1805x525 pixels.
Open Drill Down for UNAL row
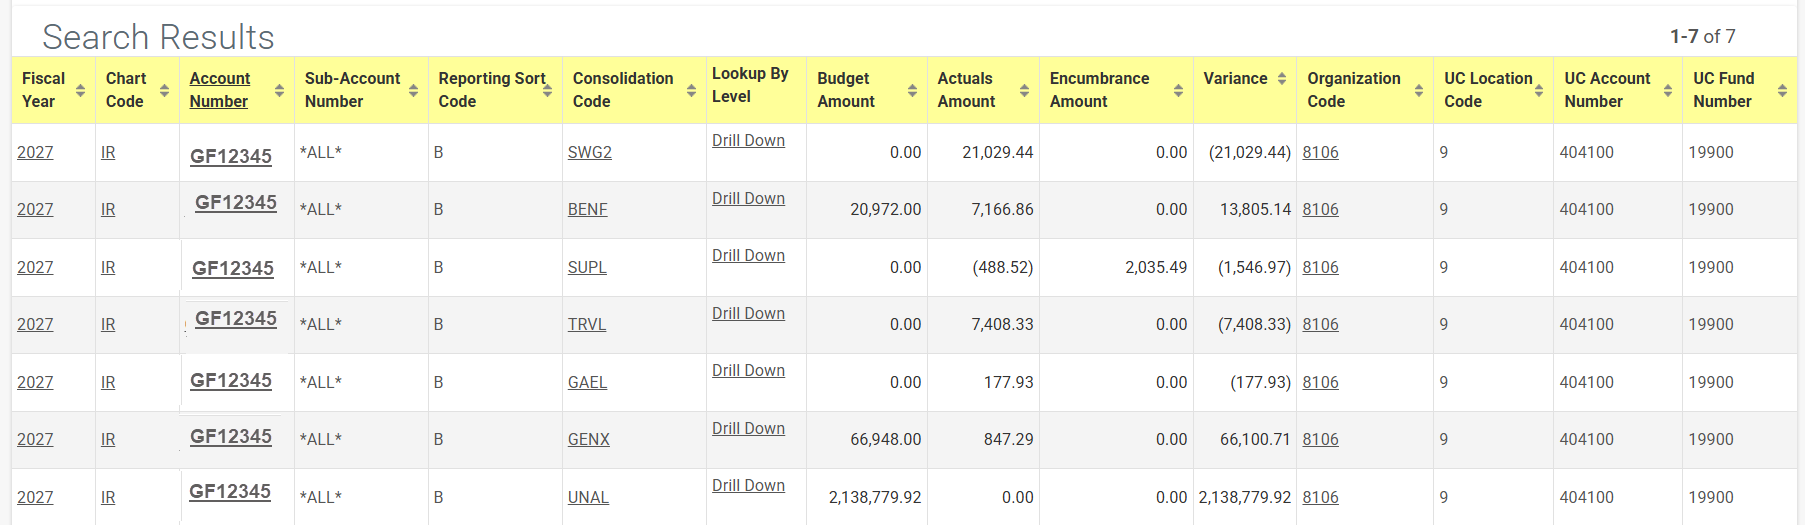point(748,485)
